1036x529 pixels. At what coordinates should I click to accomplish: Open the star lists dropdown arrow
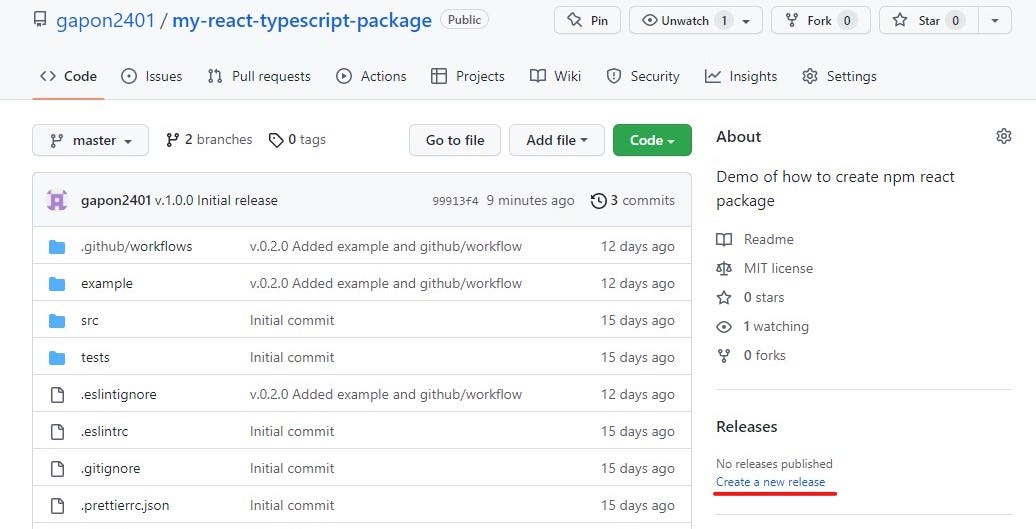click(x=994, y=20)
